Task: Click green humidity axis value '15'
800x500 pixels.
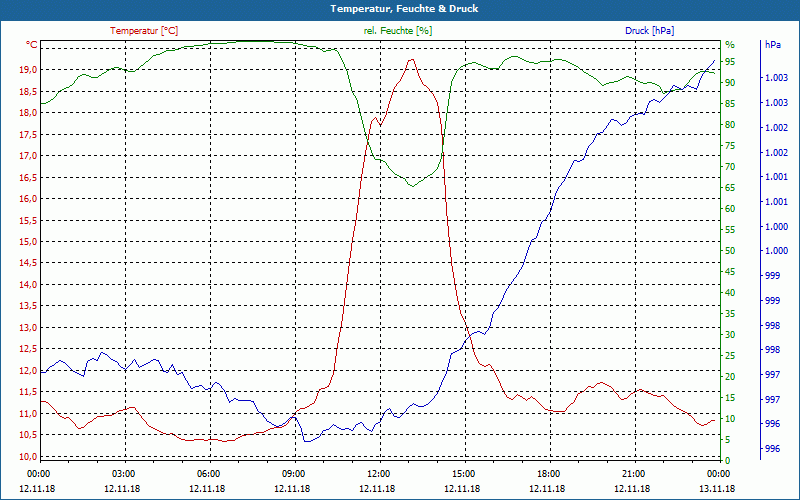Action: (730, 398)
